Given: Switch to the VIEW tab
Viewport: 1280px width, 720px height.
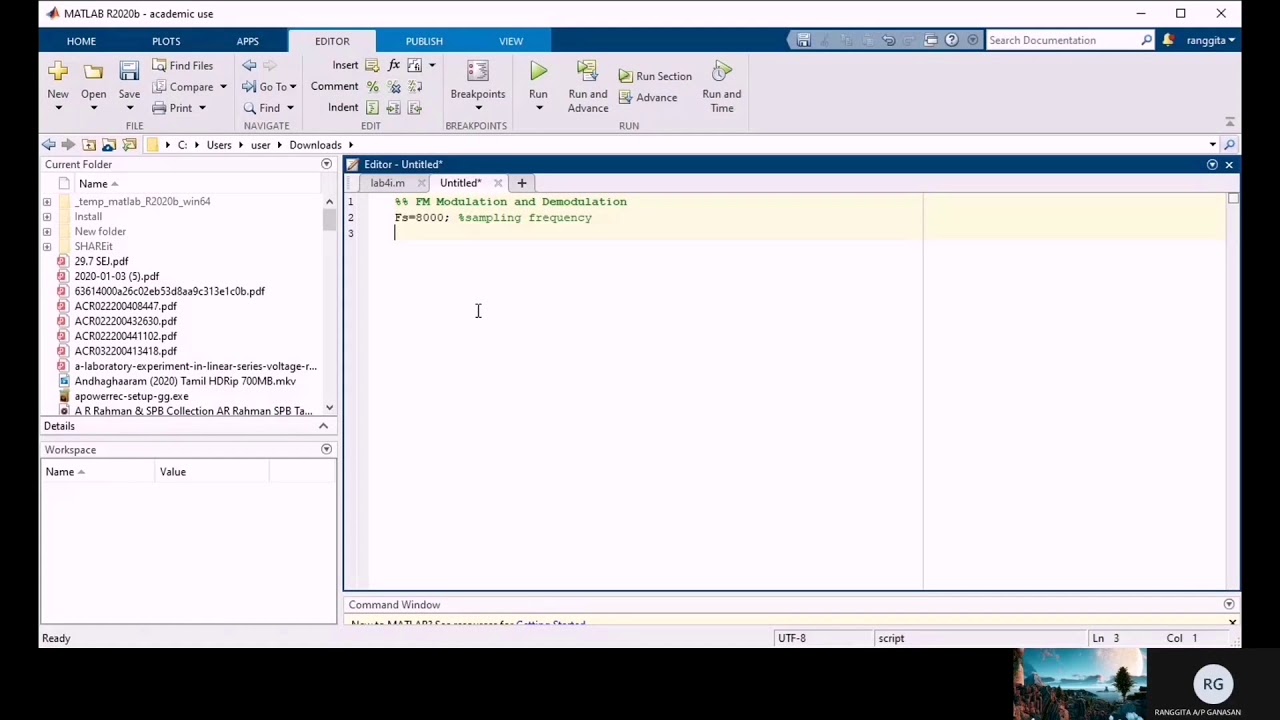Looking at the screenshot, I should [x=511, y=41].
